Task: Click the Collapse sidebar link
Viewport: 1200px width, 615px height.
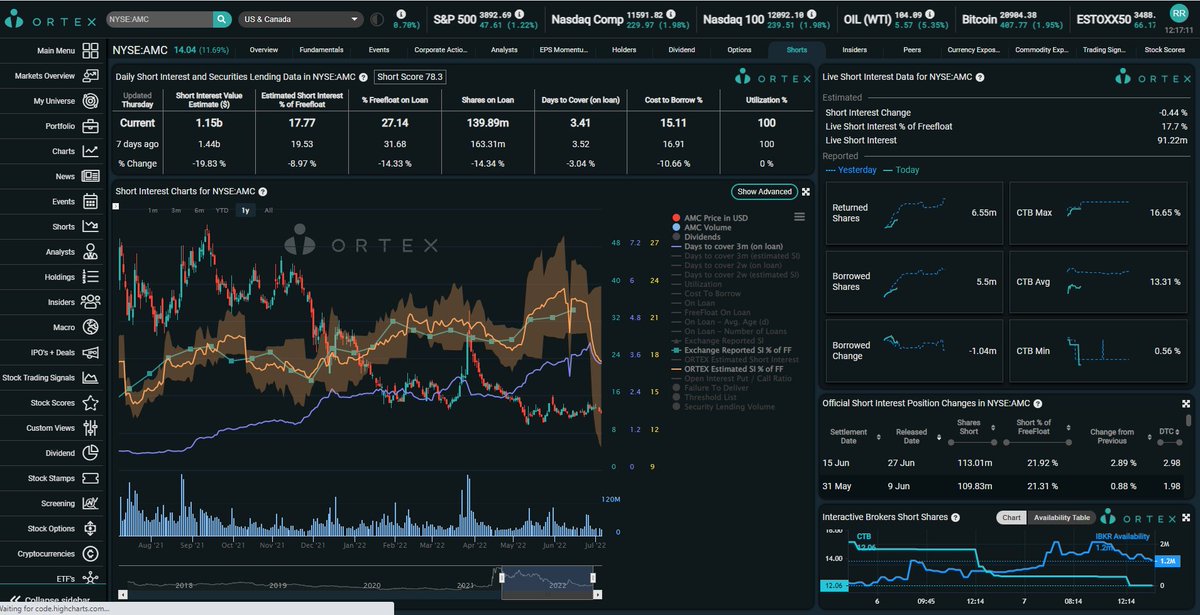Action: 49,599
